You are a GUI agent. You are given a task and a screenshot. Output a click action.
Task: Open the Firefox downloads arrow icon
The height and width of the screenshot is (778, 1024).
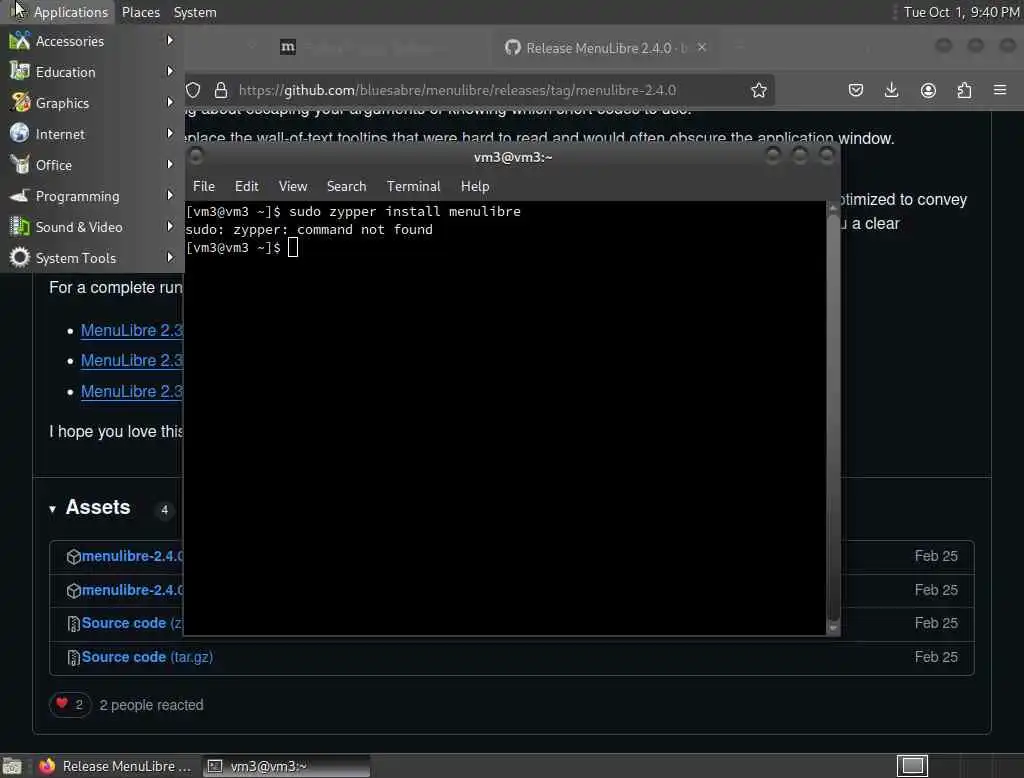[x=891, y=90]
